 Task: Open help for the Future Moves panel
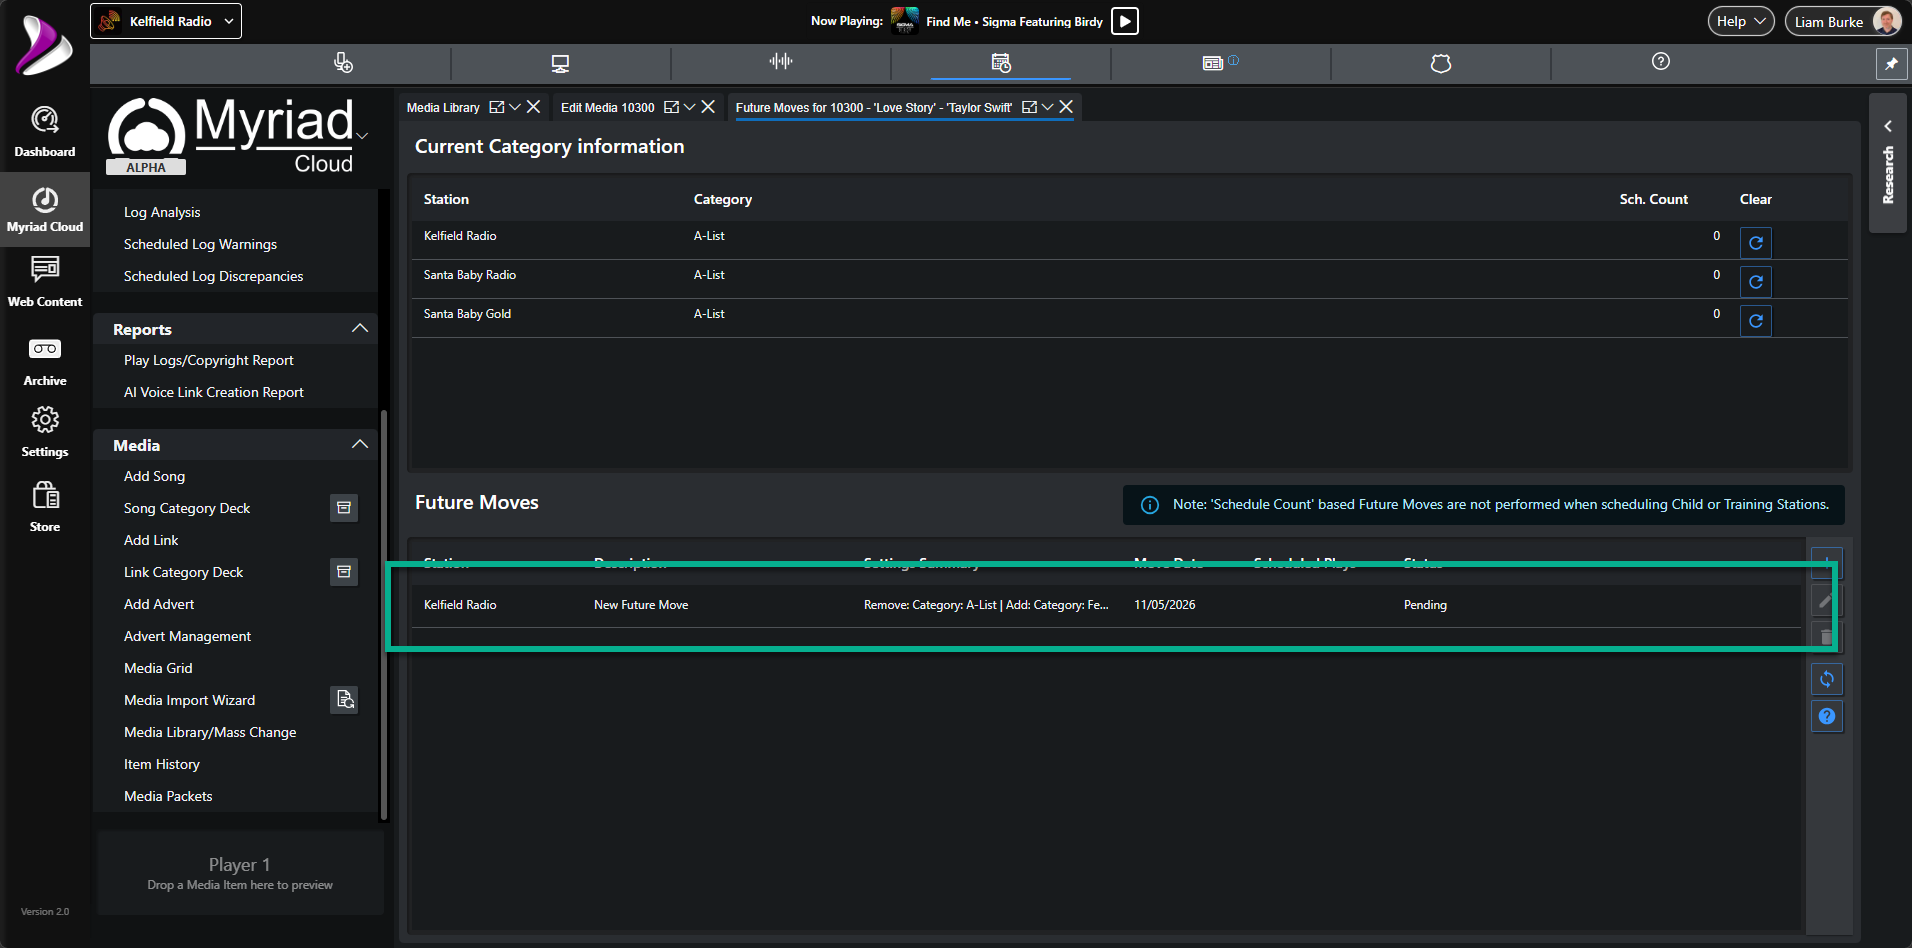1827,717
